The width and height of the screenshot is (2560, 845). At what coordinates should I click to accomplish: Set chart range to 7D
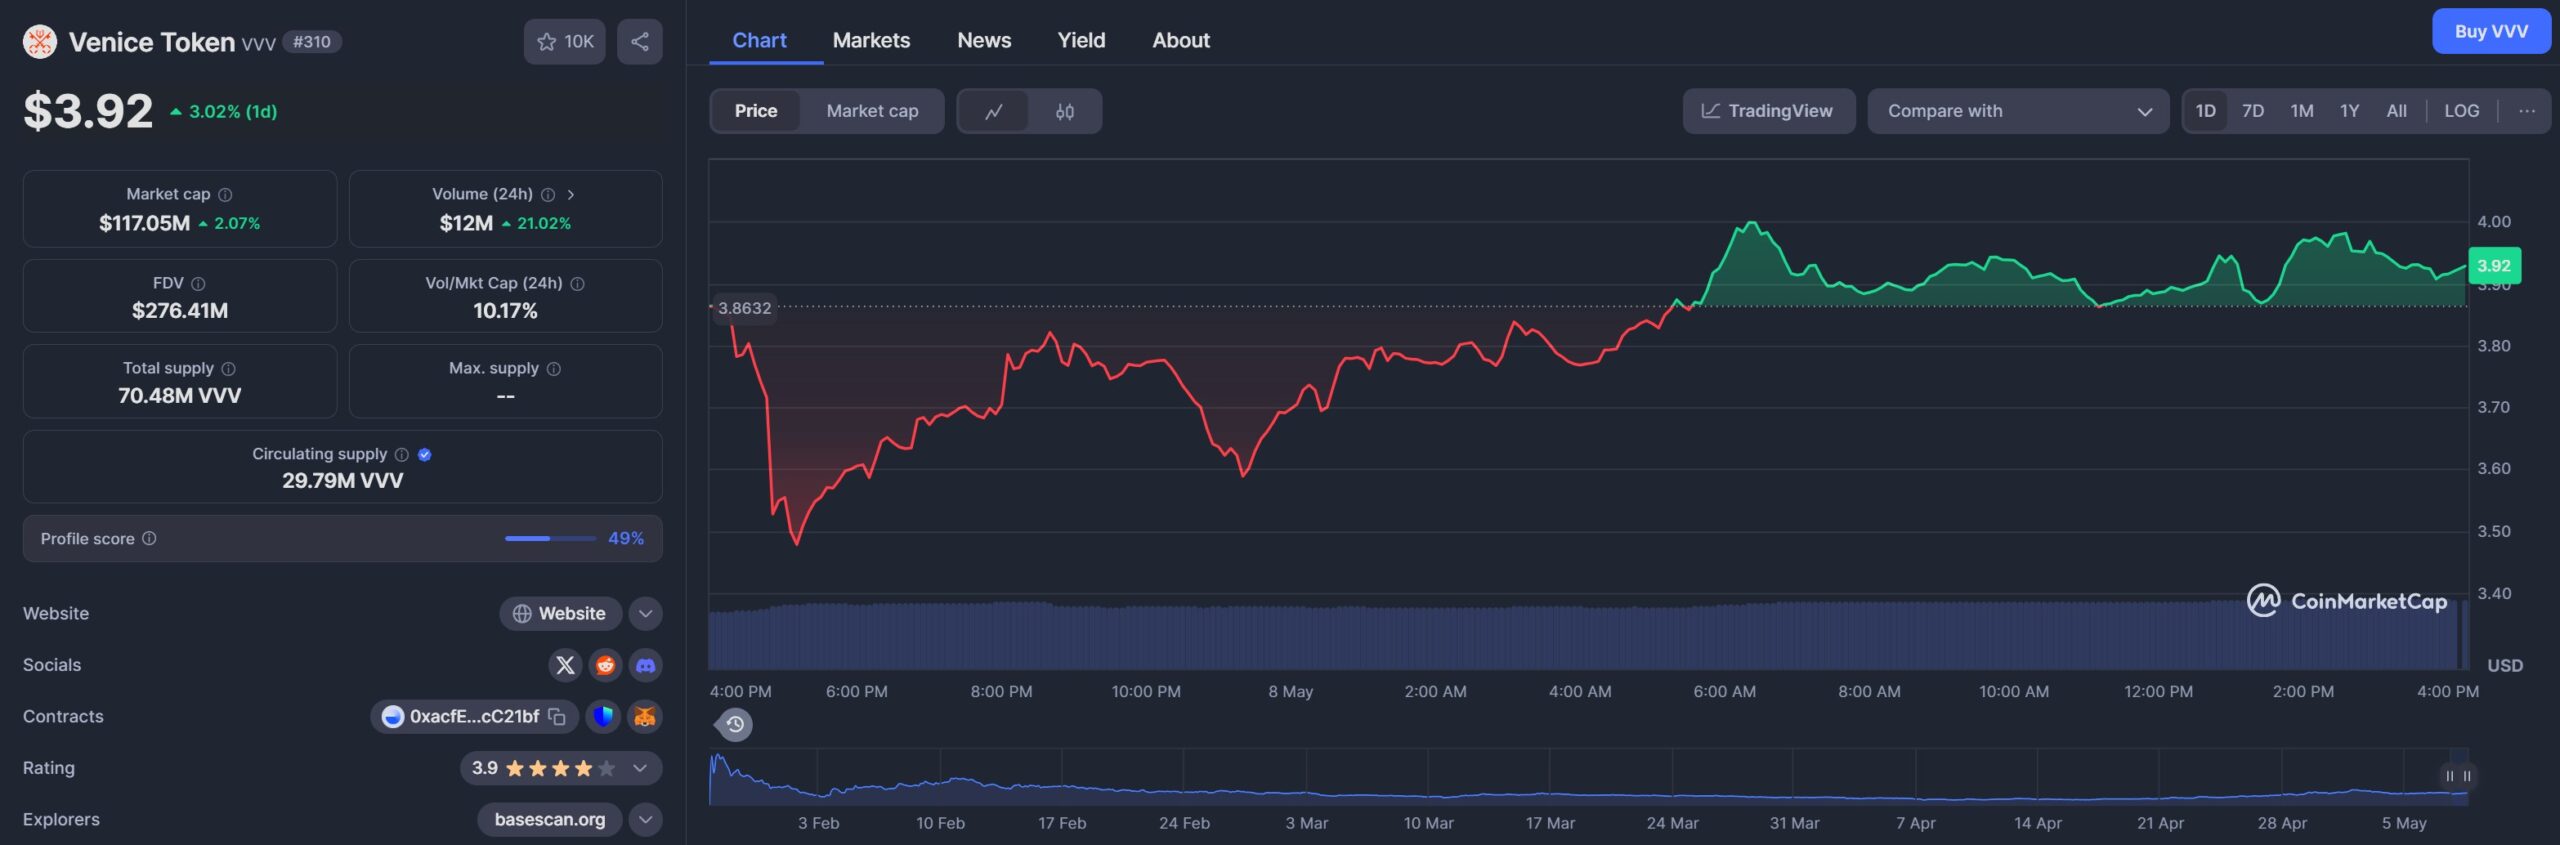(2253, 111)
